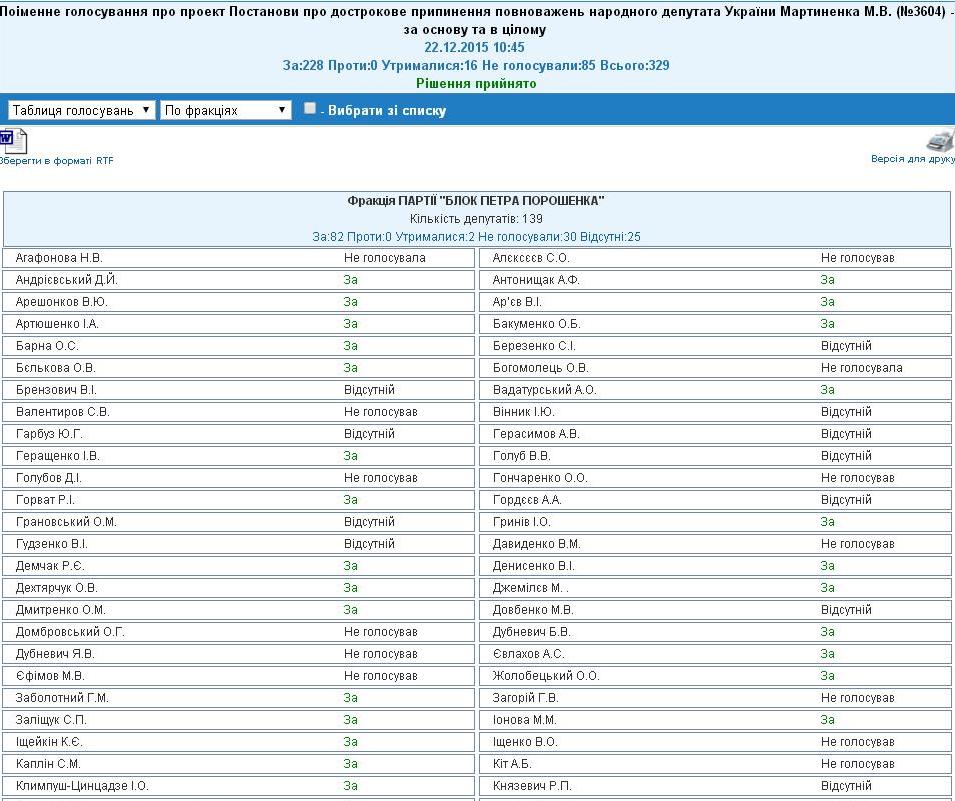The image size is (955, 801).
Task: Open 'Версія для друку' link
Action: click(x=913, y=159)
